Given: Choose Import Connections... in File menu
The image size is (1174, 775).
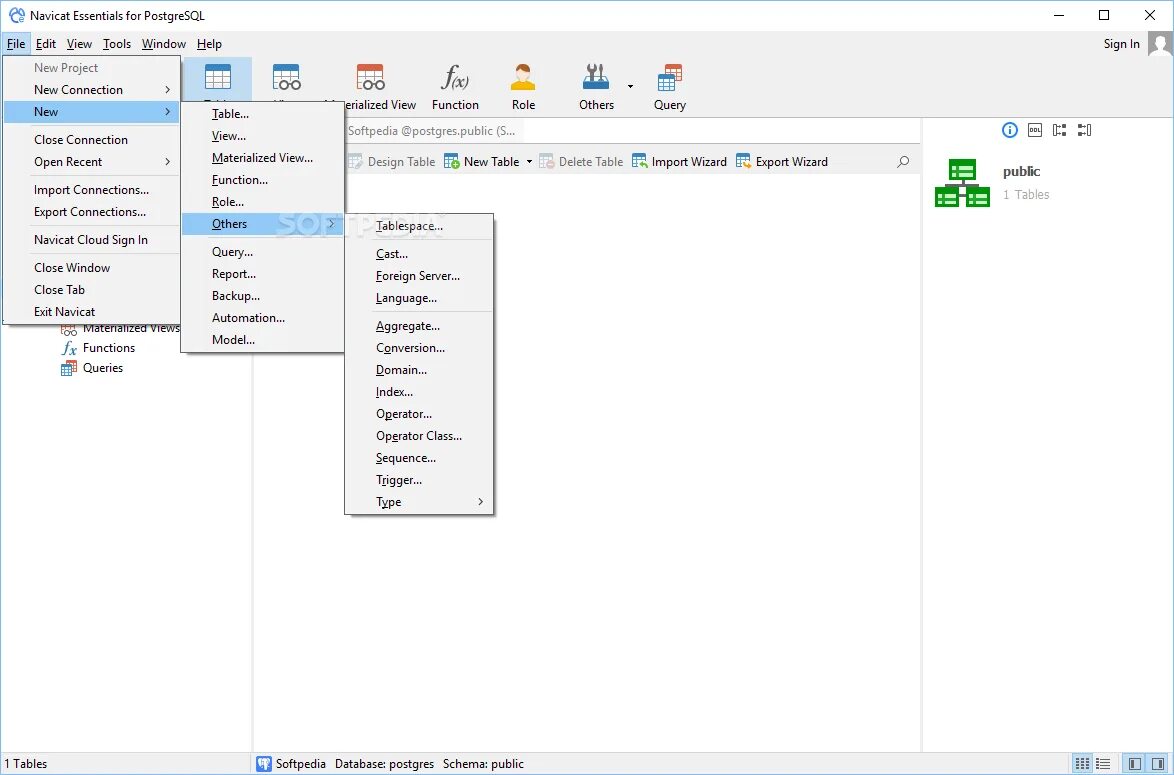Looking at the screenshot, I should 91,190.
